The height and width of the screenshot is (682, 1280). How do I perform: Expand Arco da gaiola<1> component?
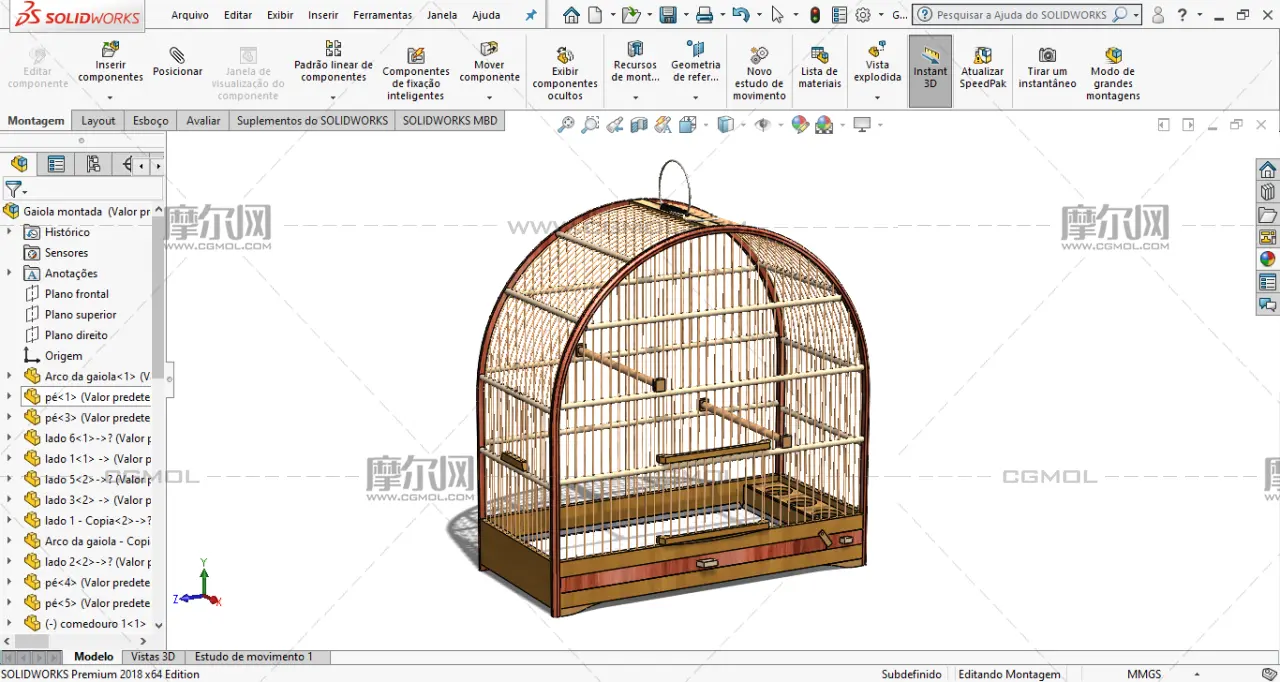pyautogui.click(x=9, y=376)
